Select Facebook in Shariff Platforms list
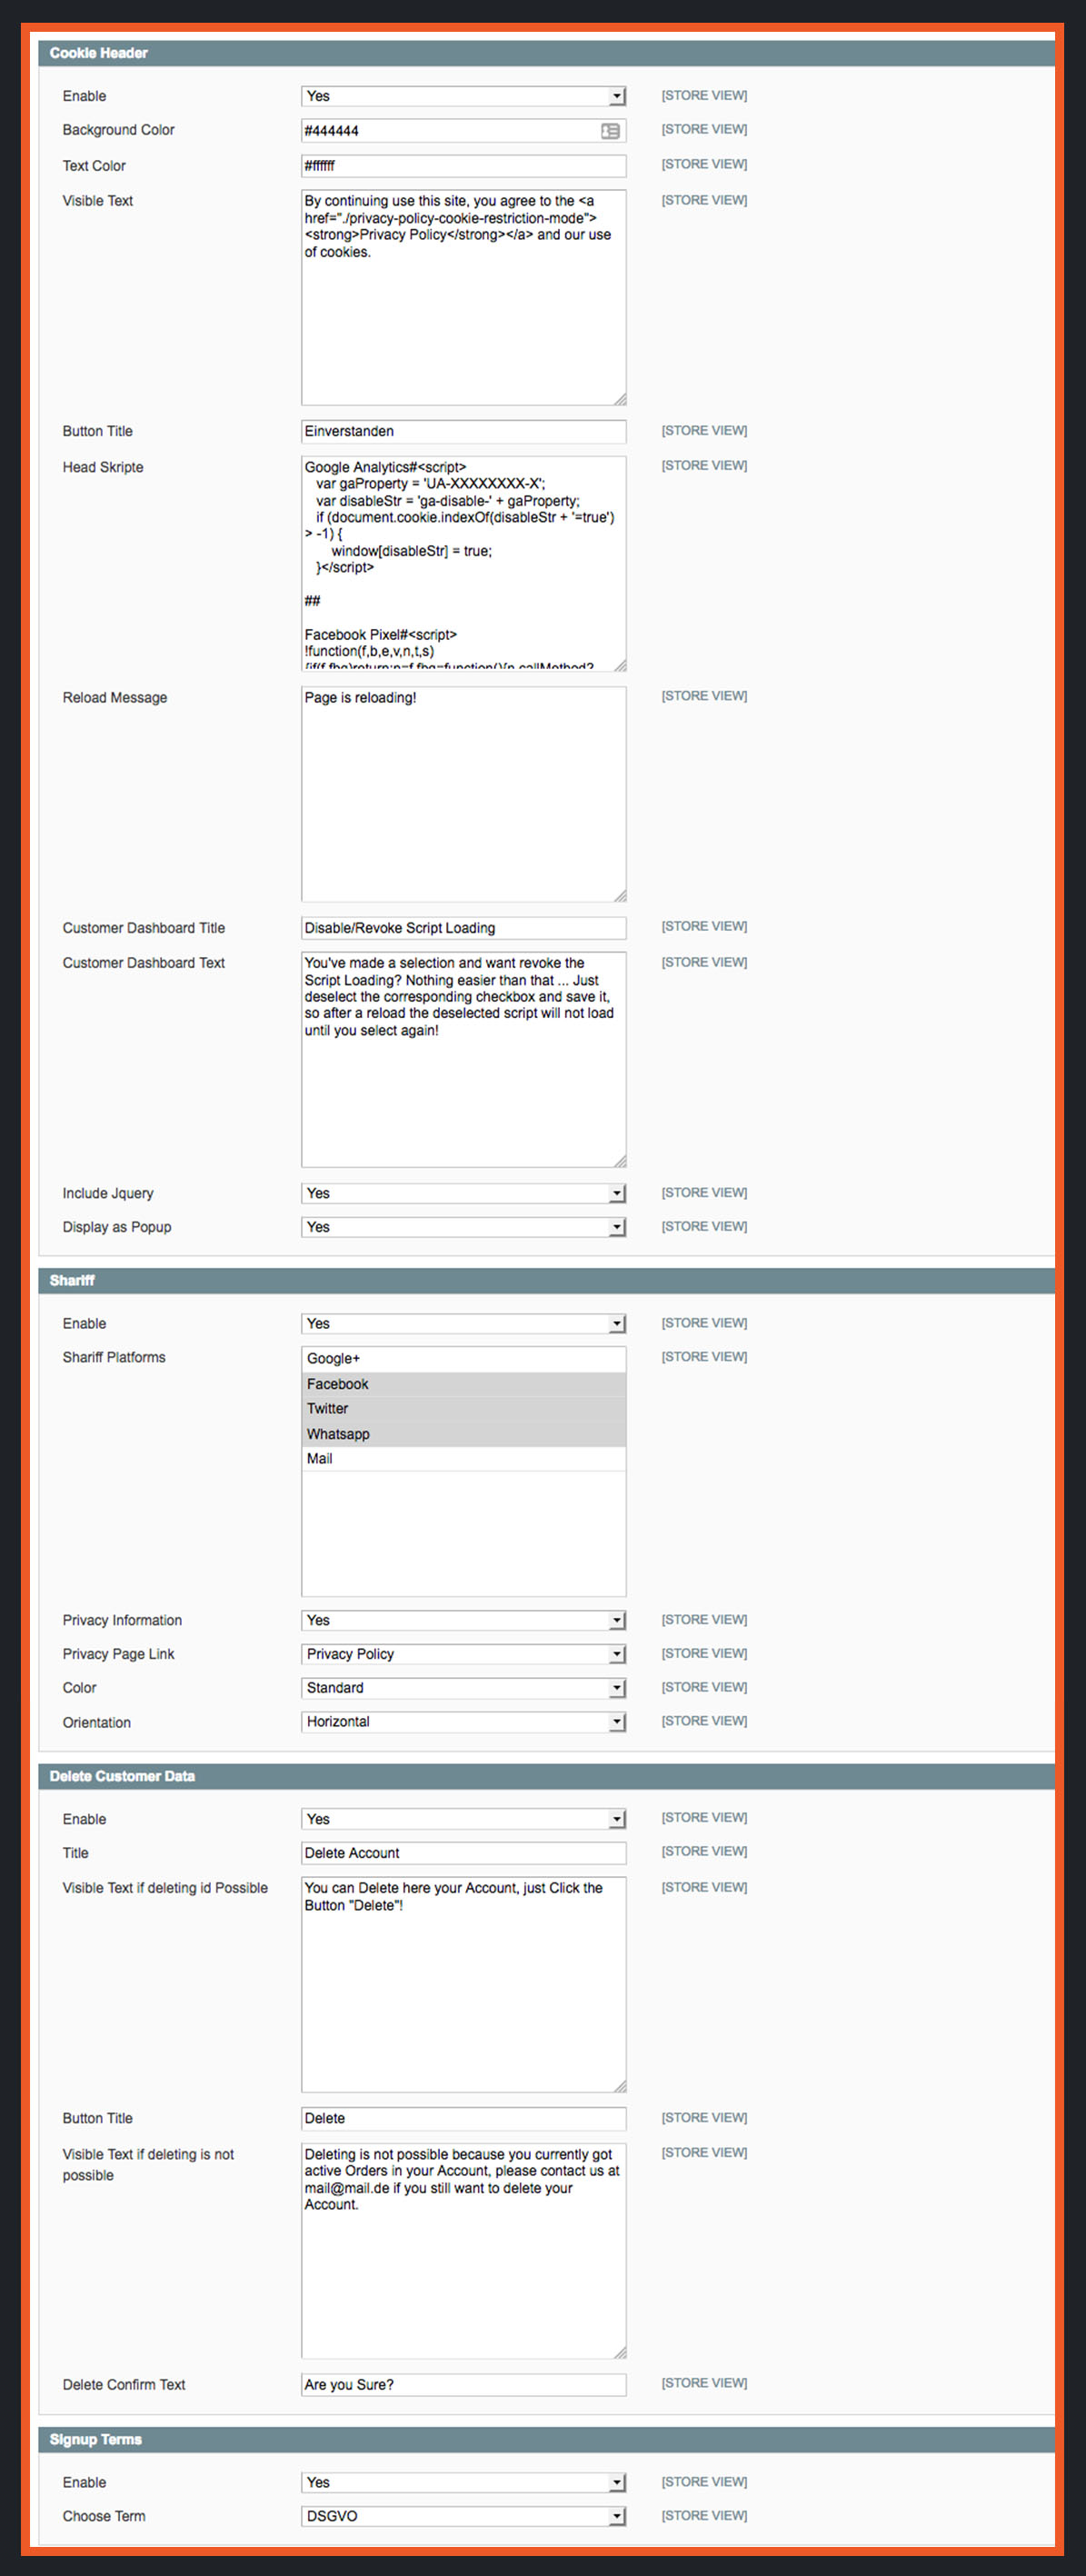Screen dimensions: 1086x2576 [463, 1384]
